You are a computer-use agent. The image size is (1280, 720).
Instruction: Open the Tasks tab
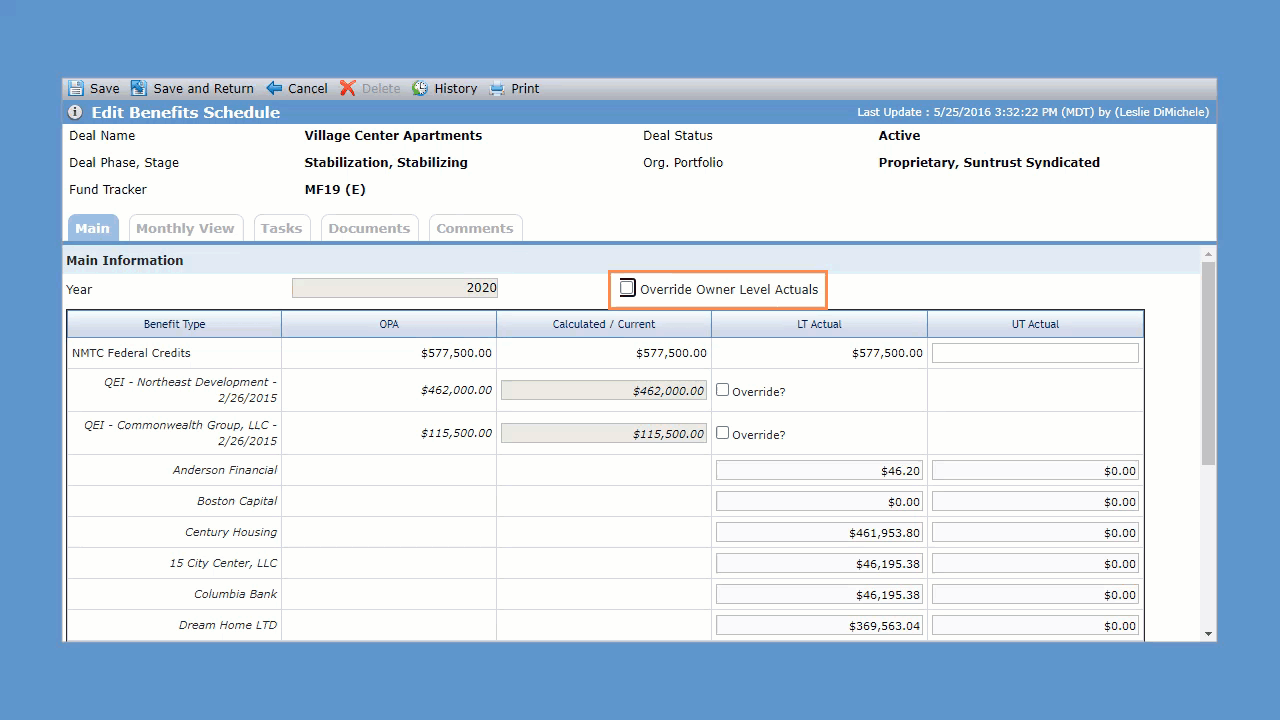point(281,228)
